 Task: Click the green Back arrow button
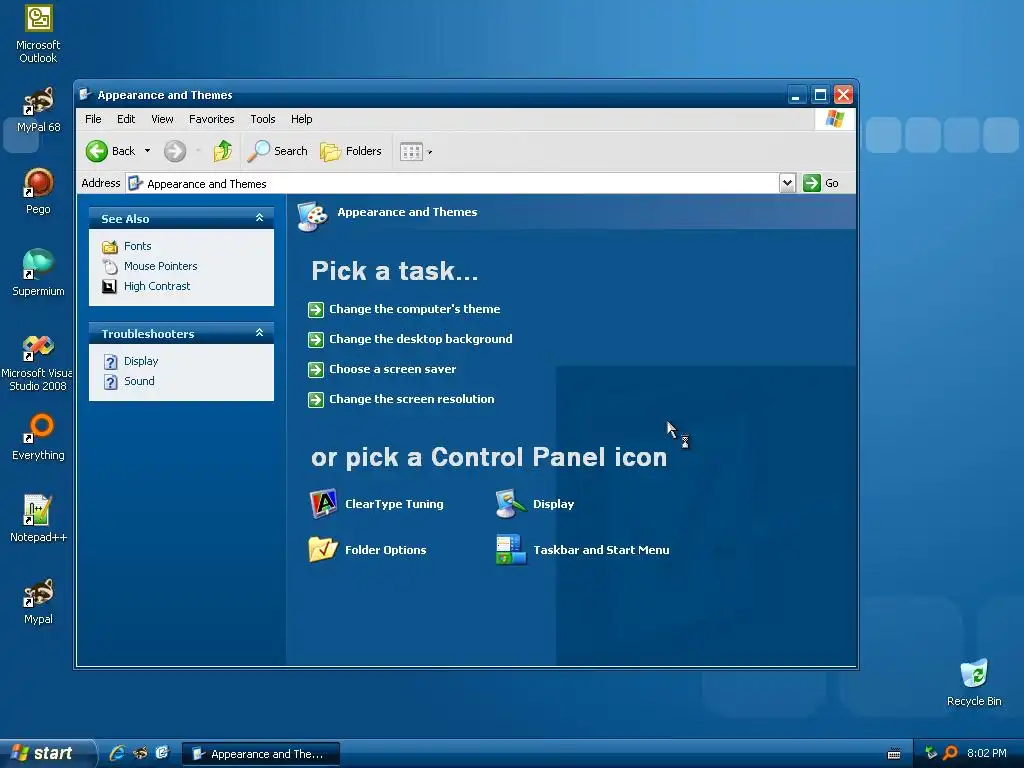click(x=97, y=151)
